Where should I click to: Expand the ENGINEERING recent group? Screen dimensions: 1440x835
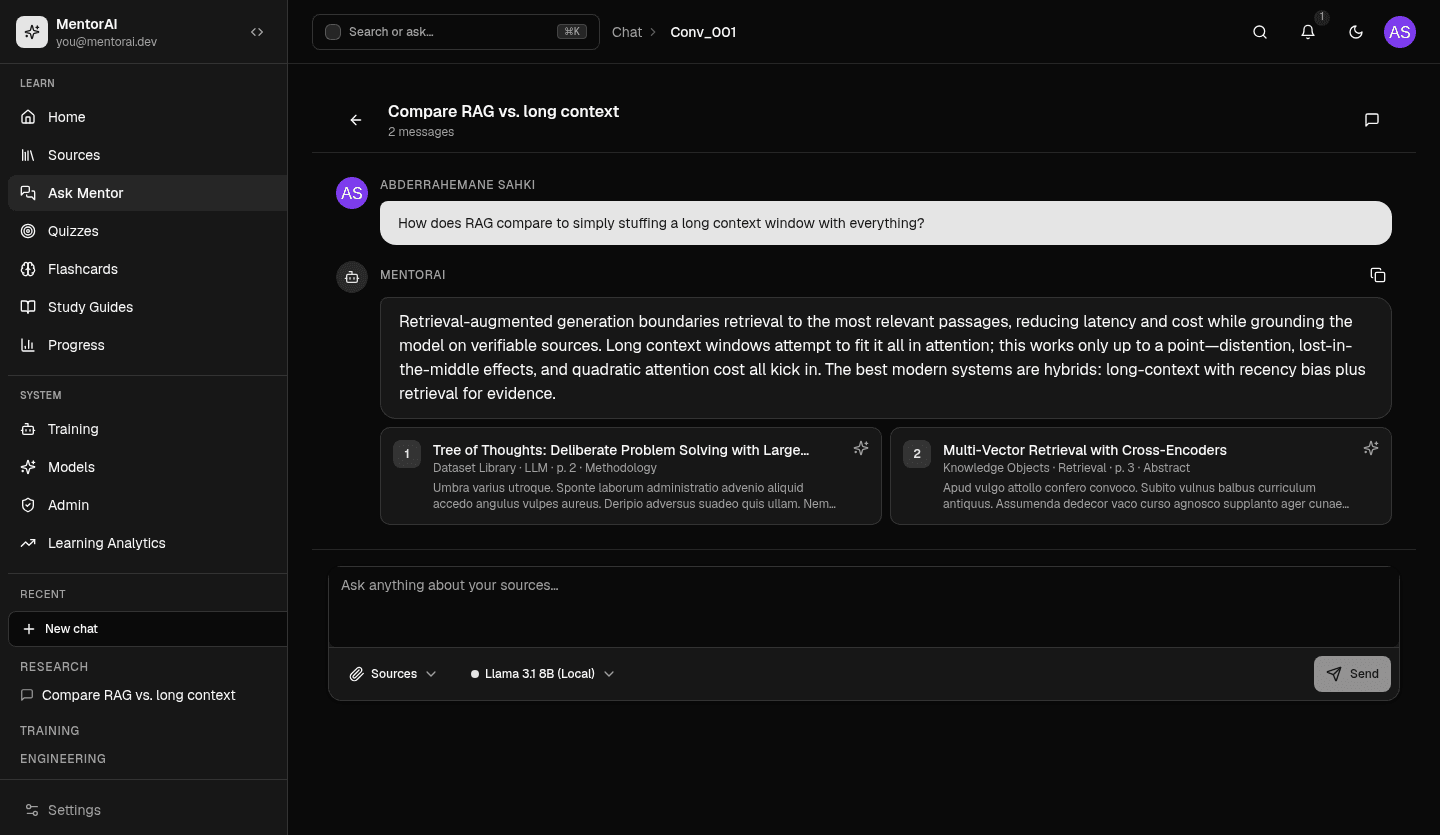(x=63, y=759)
